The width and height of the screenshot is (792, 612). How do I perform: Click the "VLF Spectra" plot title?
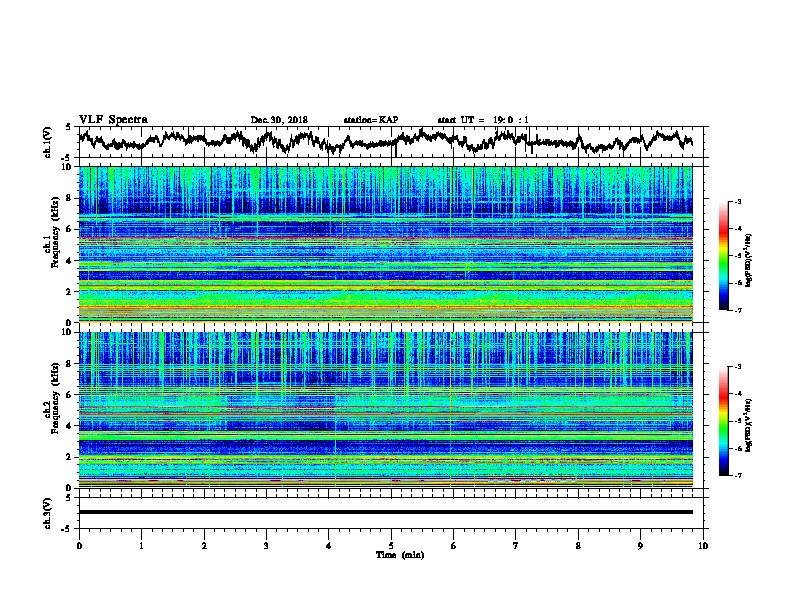113,119
